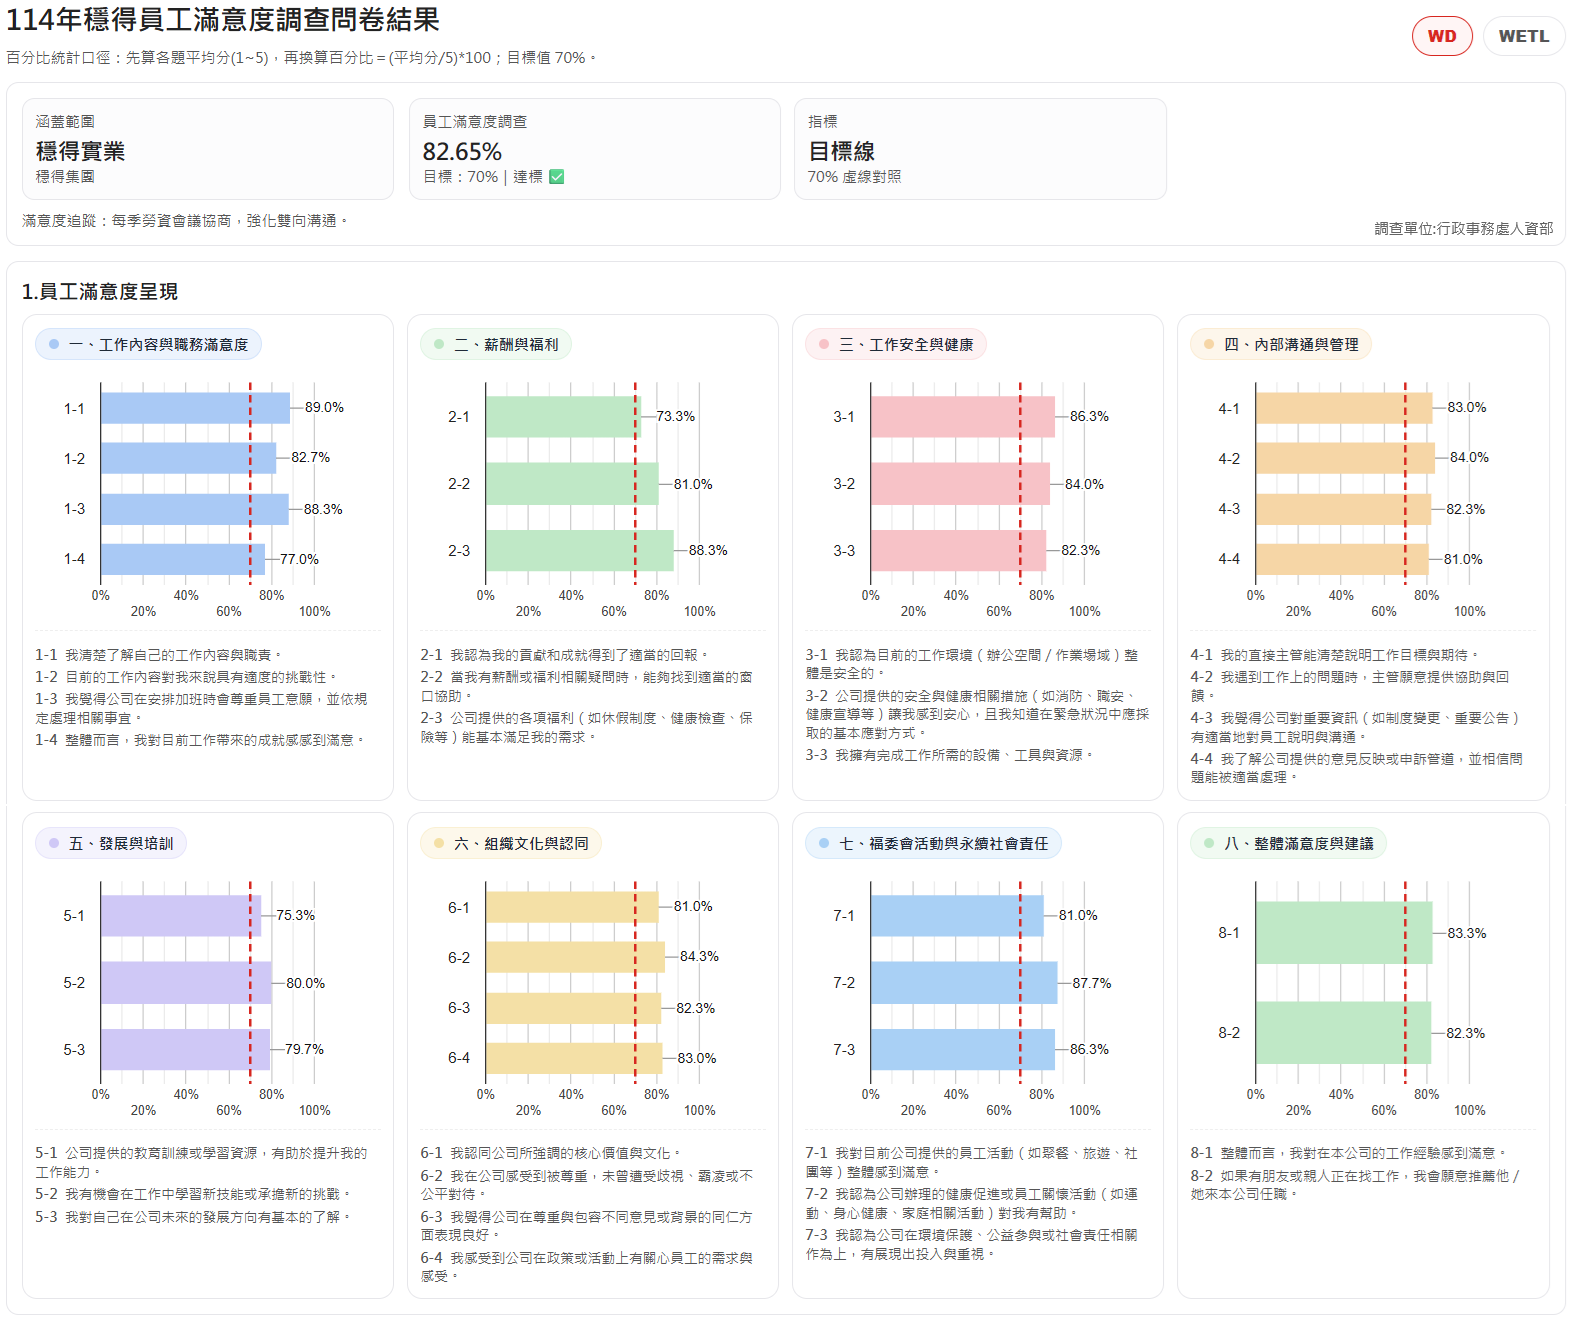Click the blue dot in 工作內容與職務滿意度 tag
1572x1318 pixels.
pyautogui.click(x=54, y=344)
